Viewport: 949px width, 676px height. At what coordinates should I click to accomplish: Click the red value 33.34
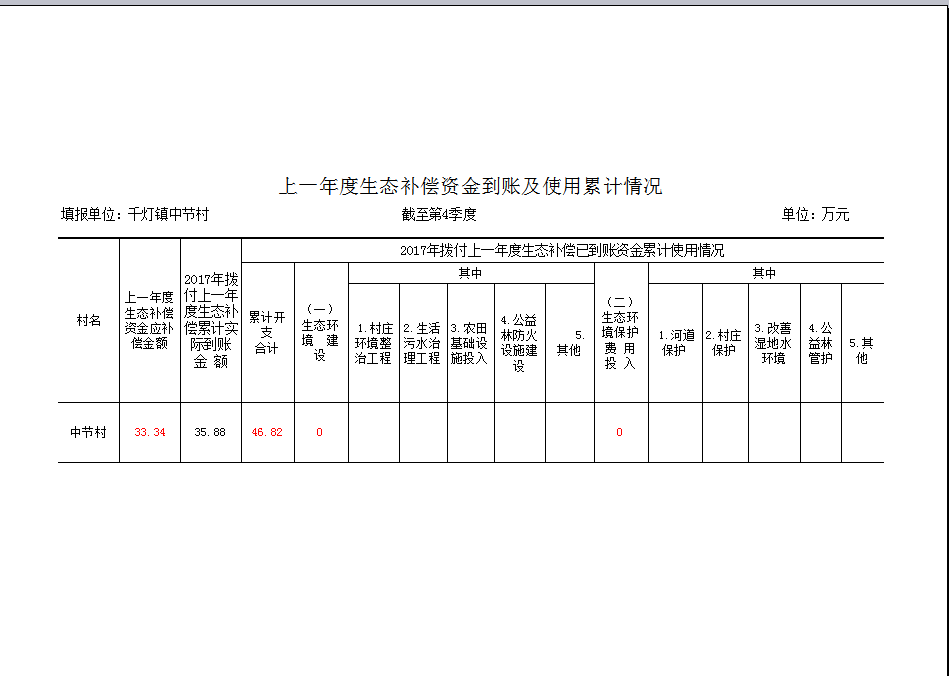click(x=149, y=433)
